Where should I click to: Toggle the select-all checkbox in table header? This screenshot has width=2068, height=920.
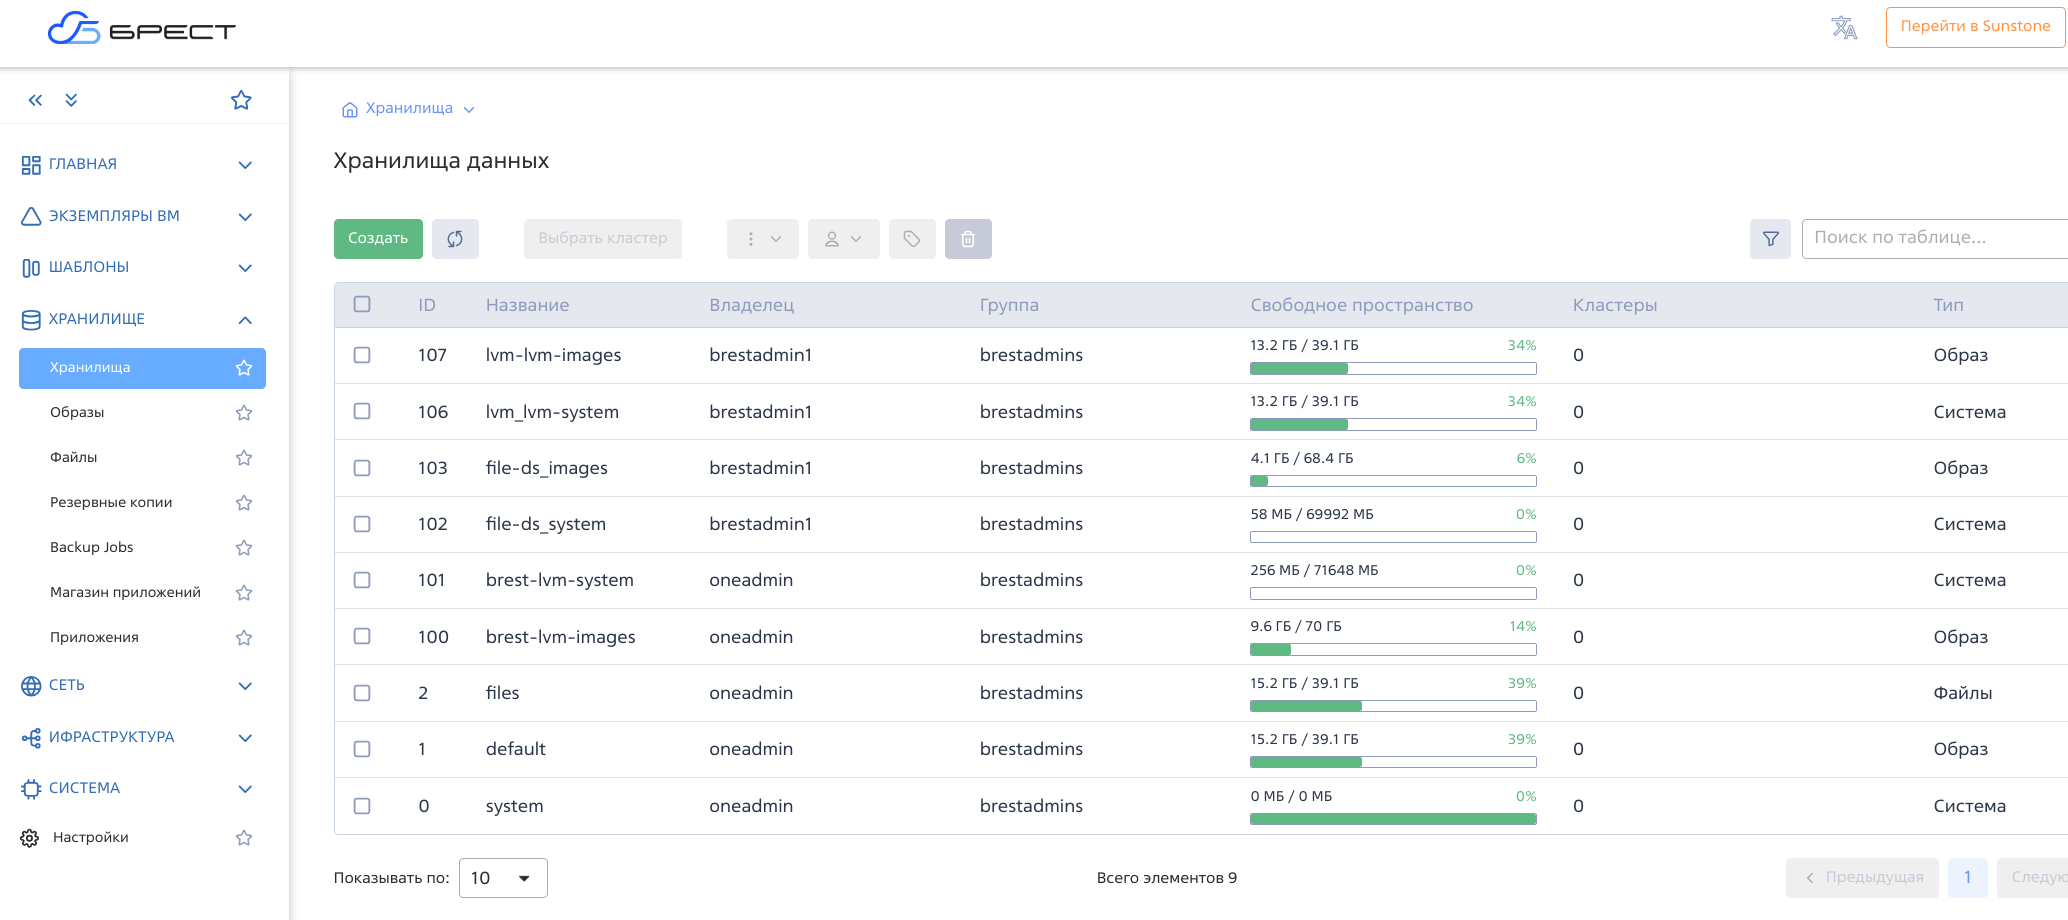[x=362, y=304]
